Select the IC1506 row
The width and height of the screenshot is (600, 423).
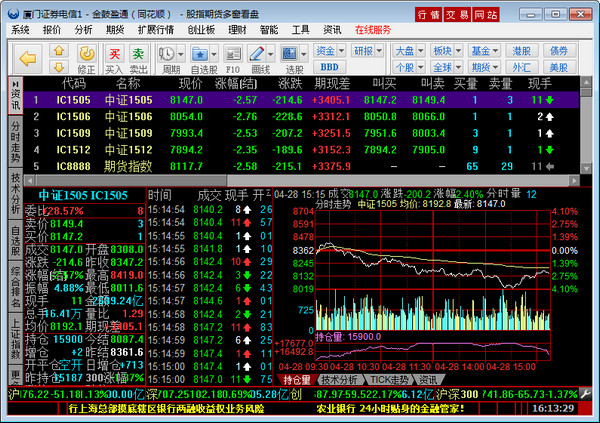tap(301, 117)
